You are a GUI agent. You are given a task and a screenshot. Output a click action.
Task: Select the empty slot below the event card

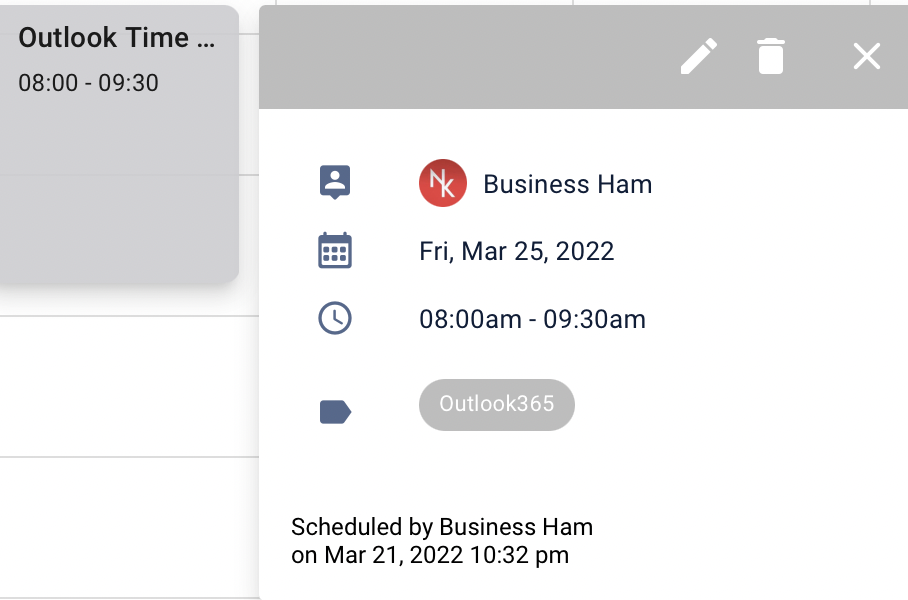pyautogui.click(x=129, y=386)
